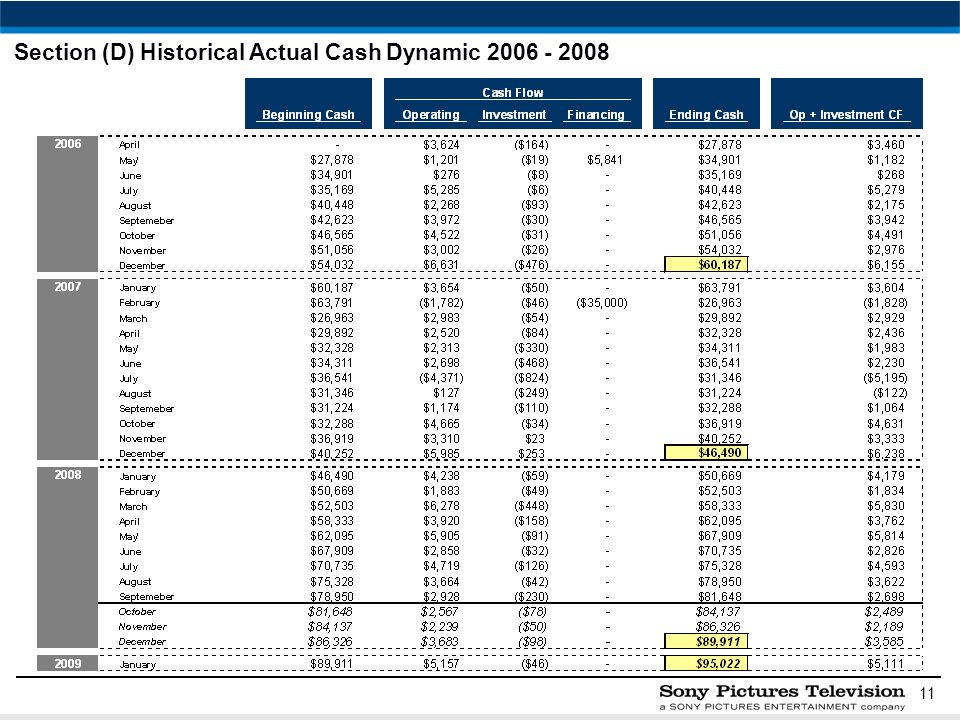Select investment value ($824)
Screen dimensions: 960x720
tap(531, 378)
